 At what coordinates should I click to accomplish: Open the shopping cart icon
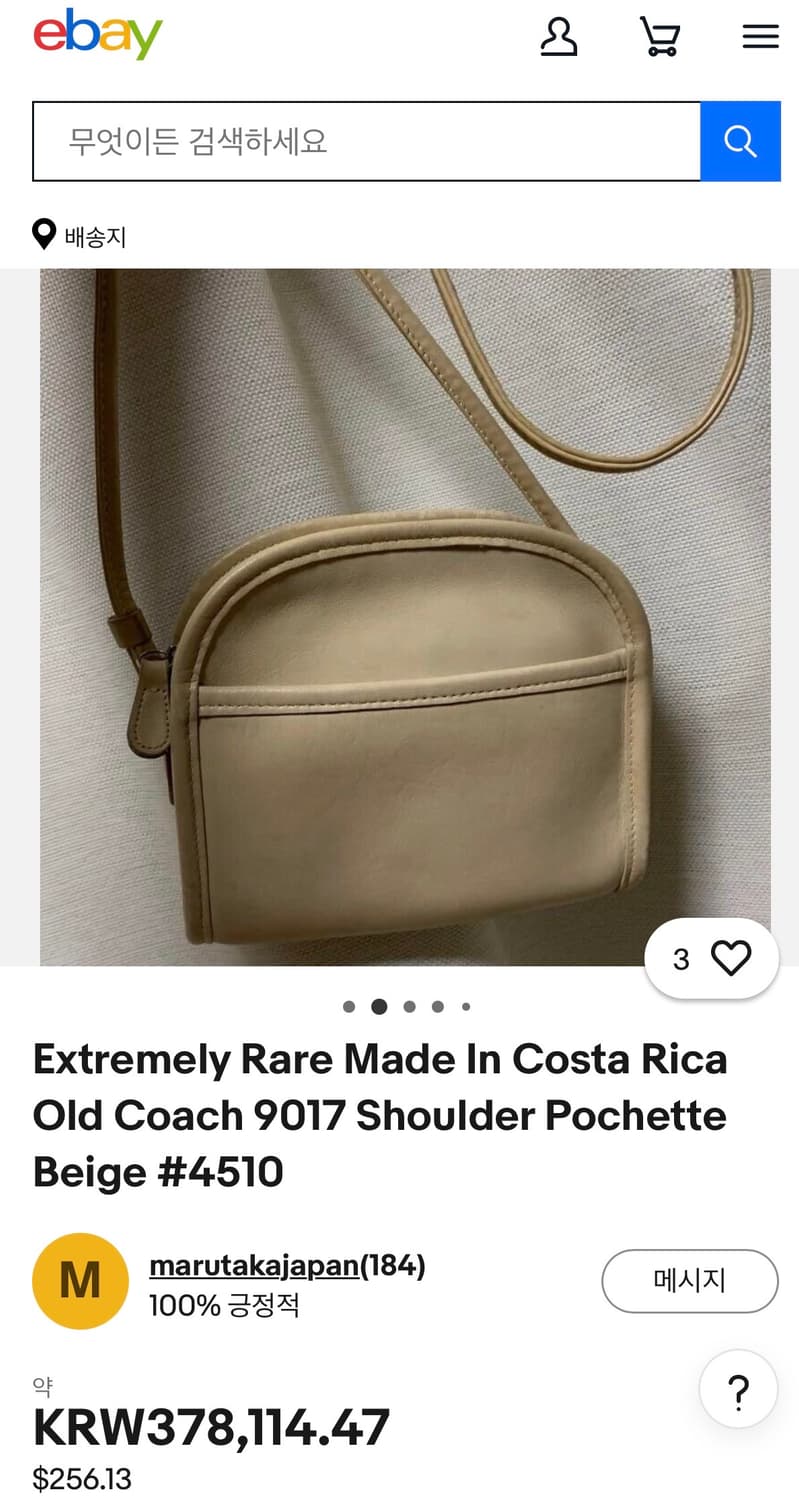(x=660, y=36)
